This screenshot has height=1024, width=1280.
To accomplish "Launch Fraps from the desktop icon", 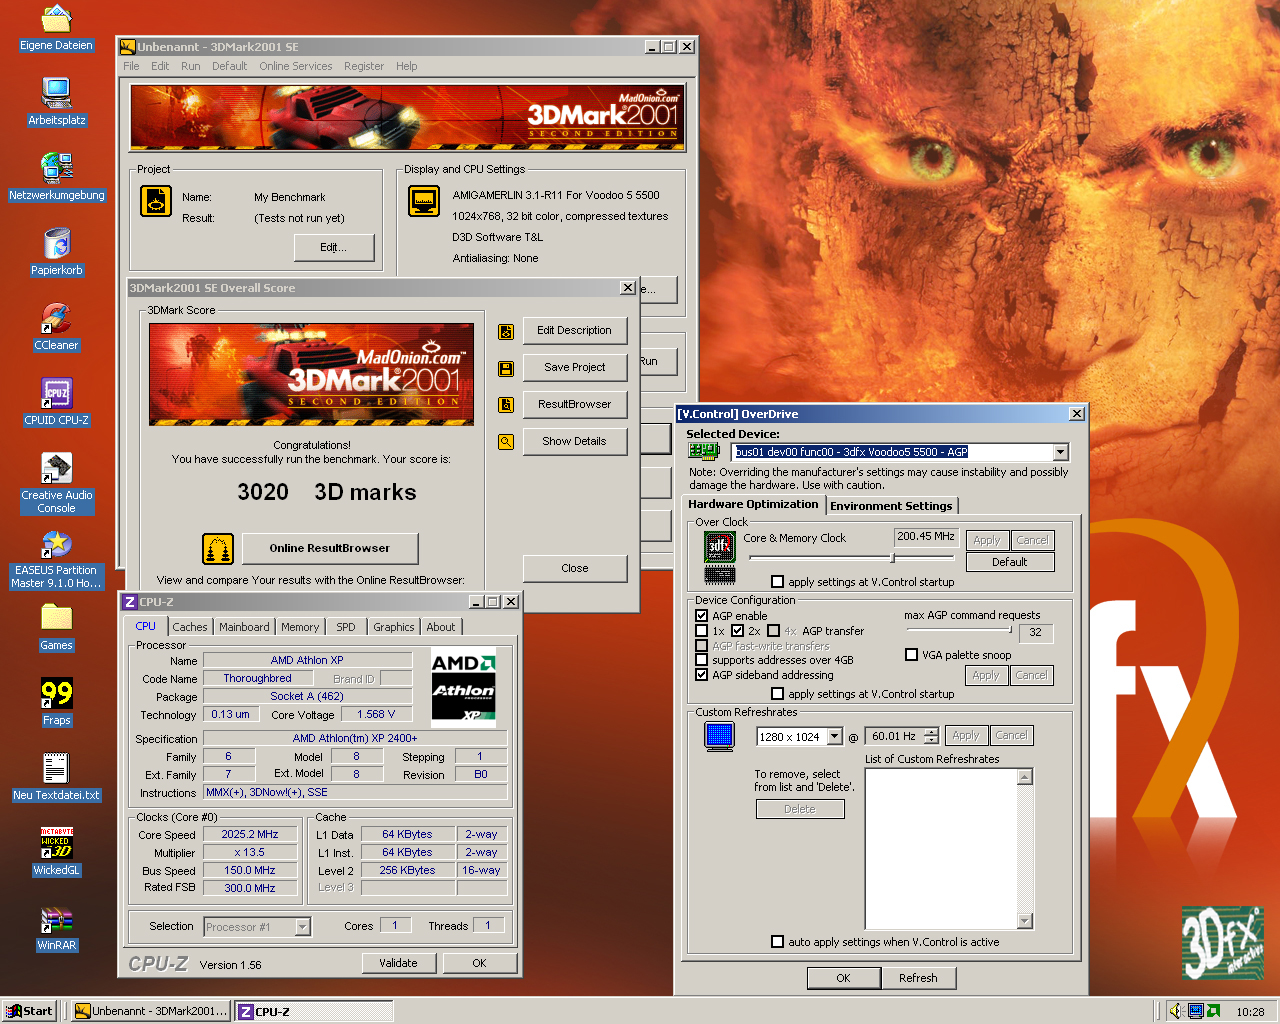I will pos(56,694).
